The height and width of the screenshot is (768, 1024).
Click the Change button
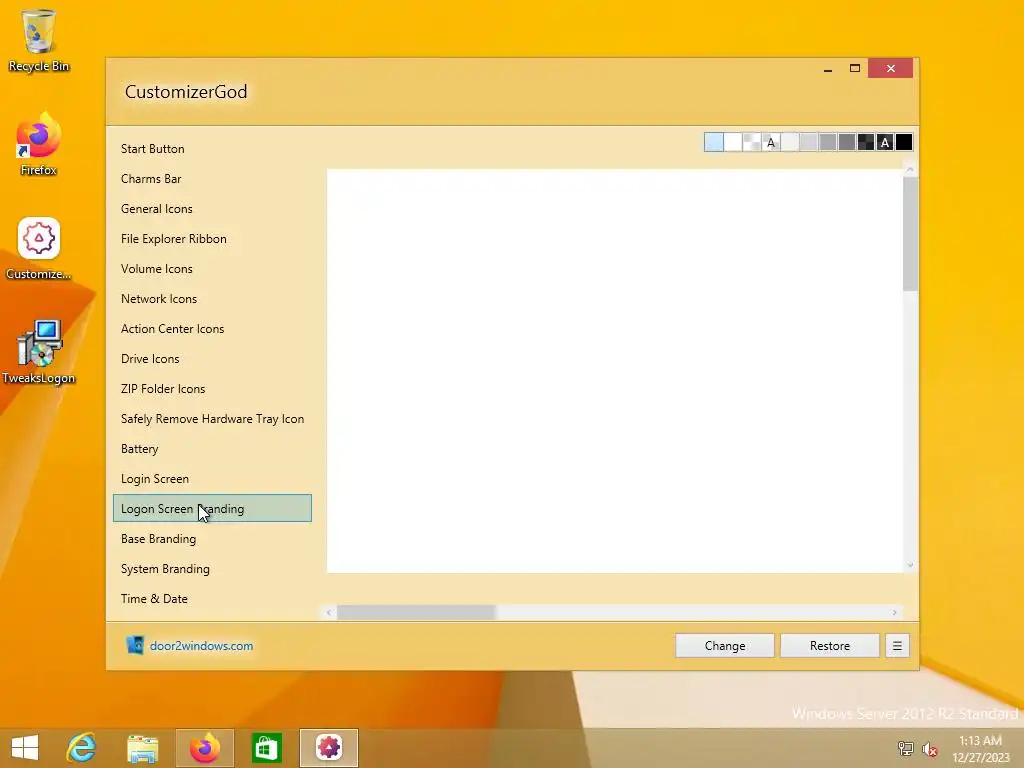(x=725, y=646)
